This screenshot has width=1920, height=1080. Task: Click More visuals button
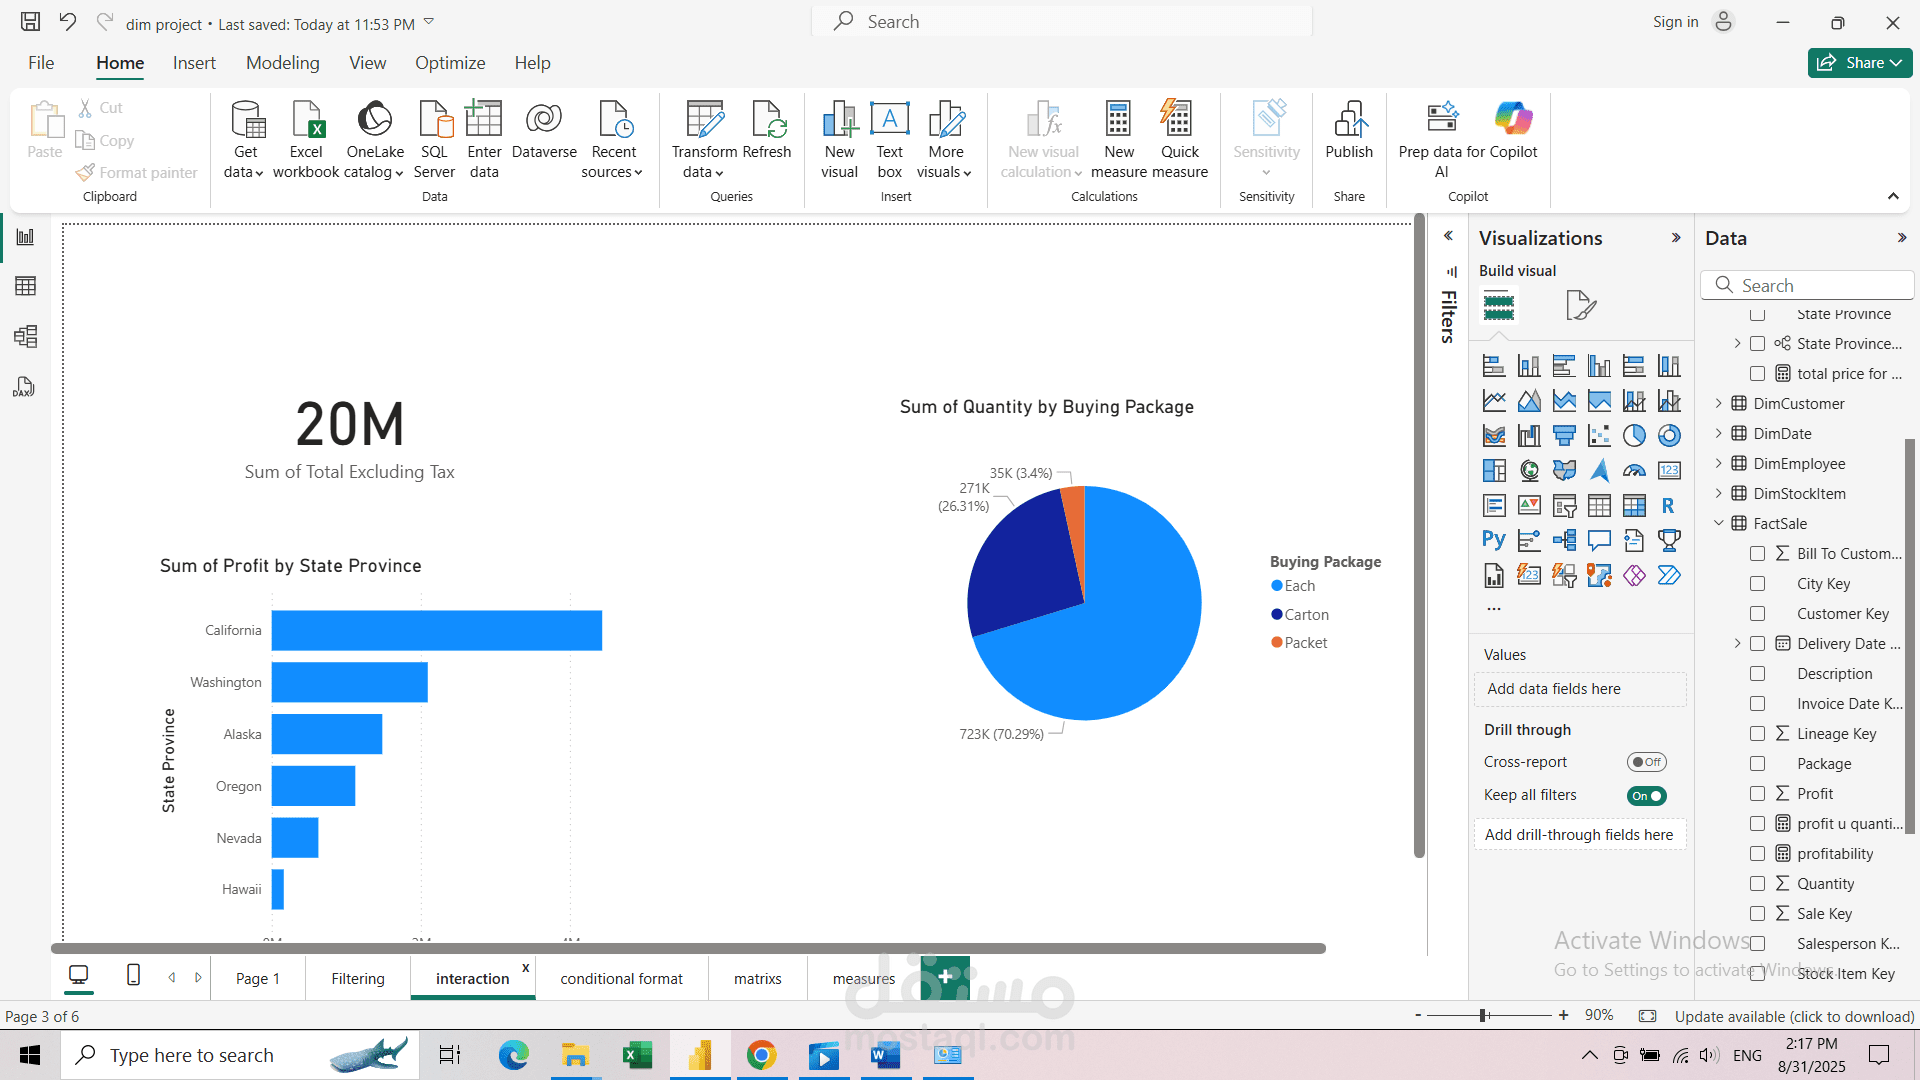tap(945, 140)
